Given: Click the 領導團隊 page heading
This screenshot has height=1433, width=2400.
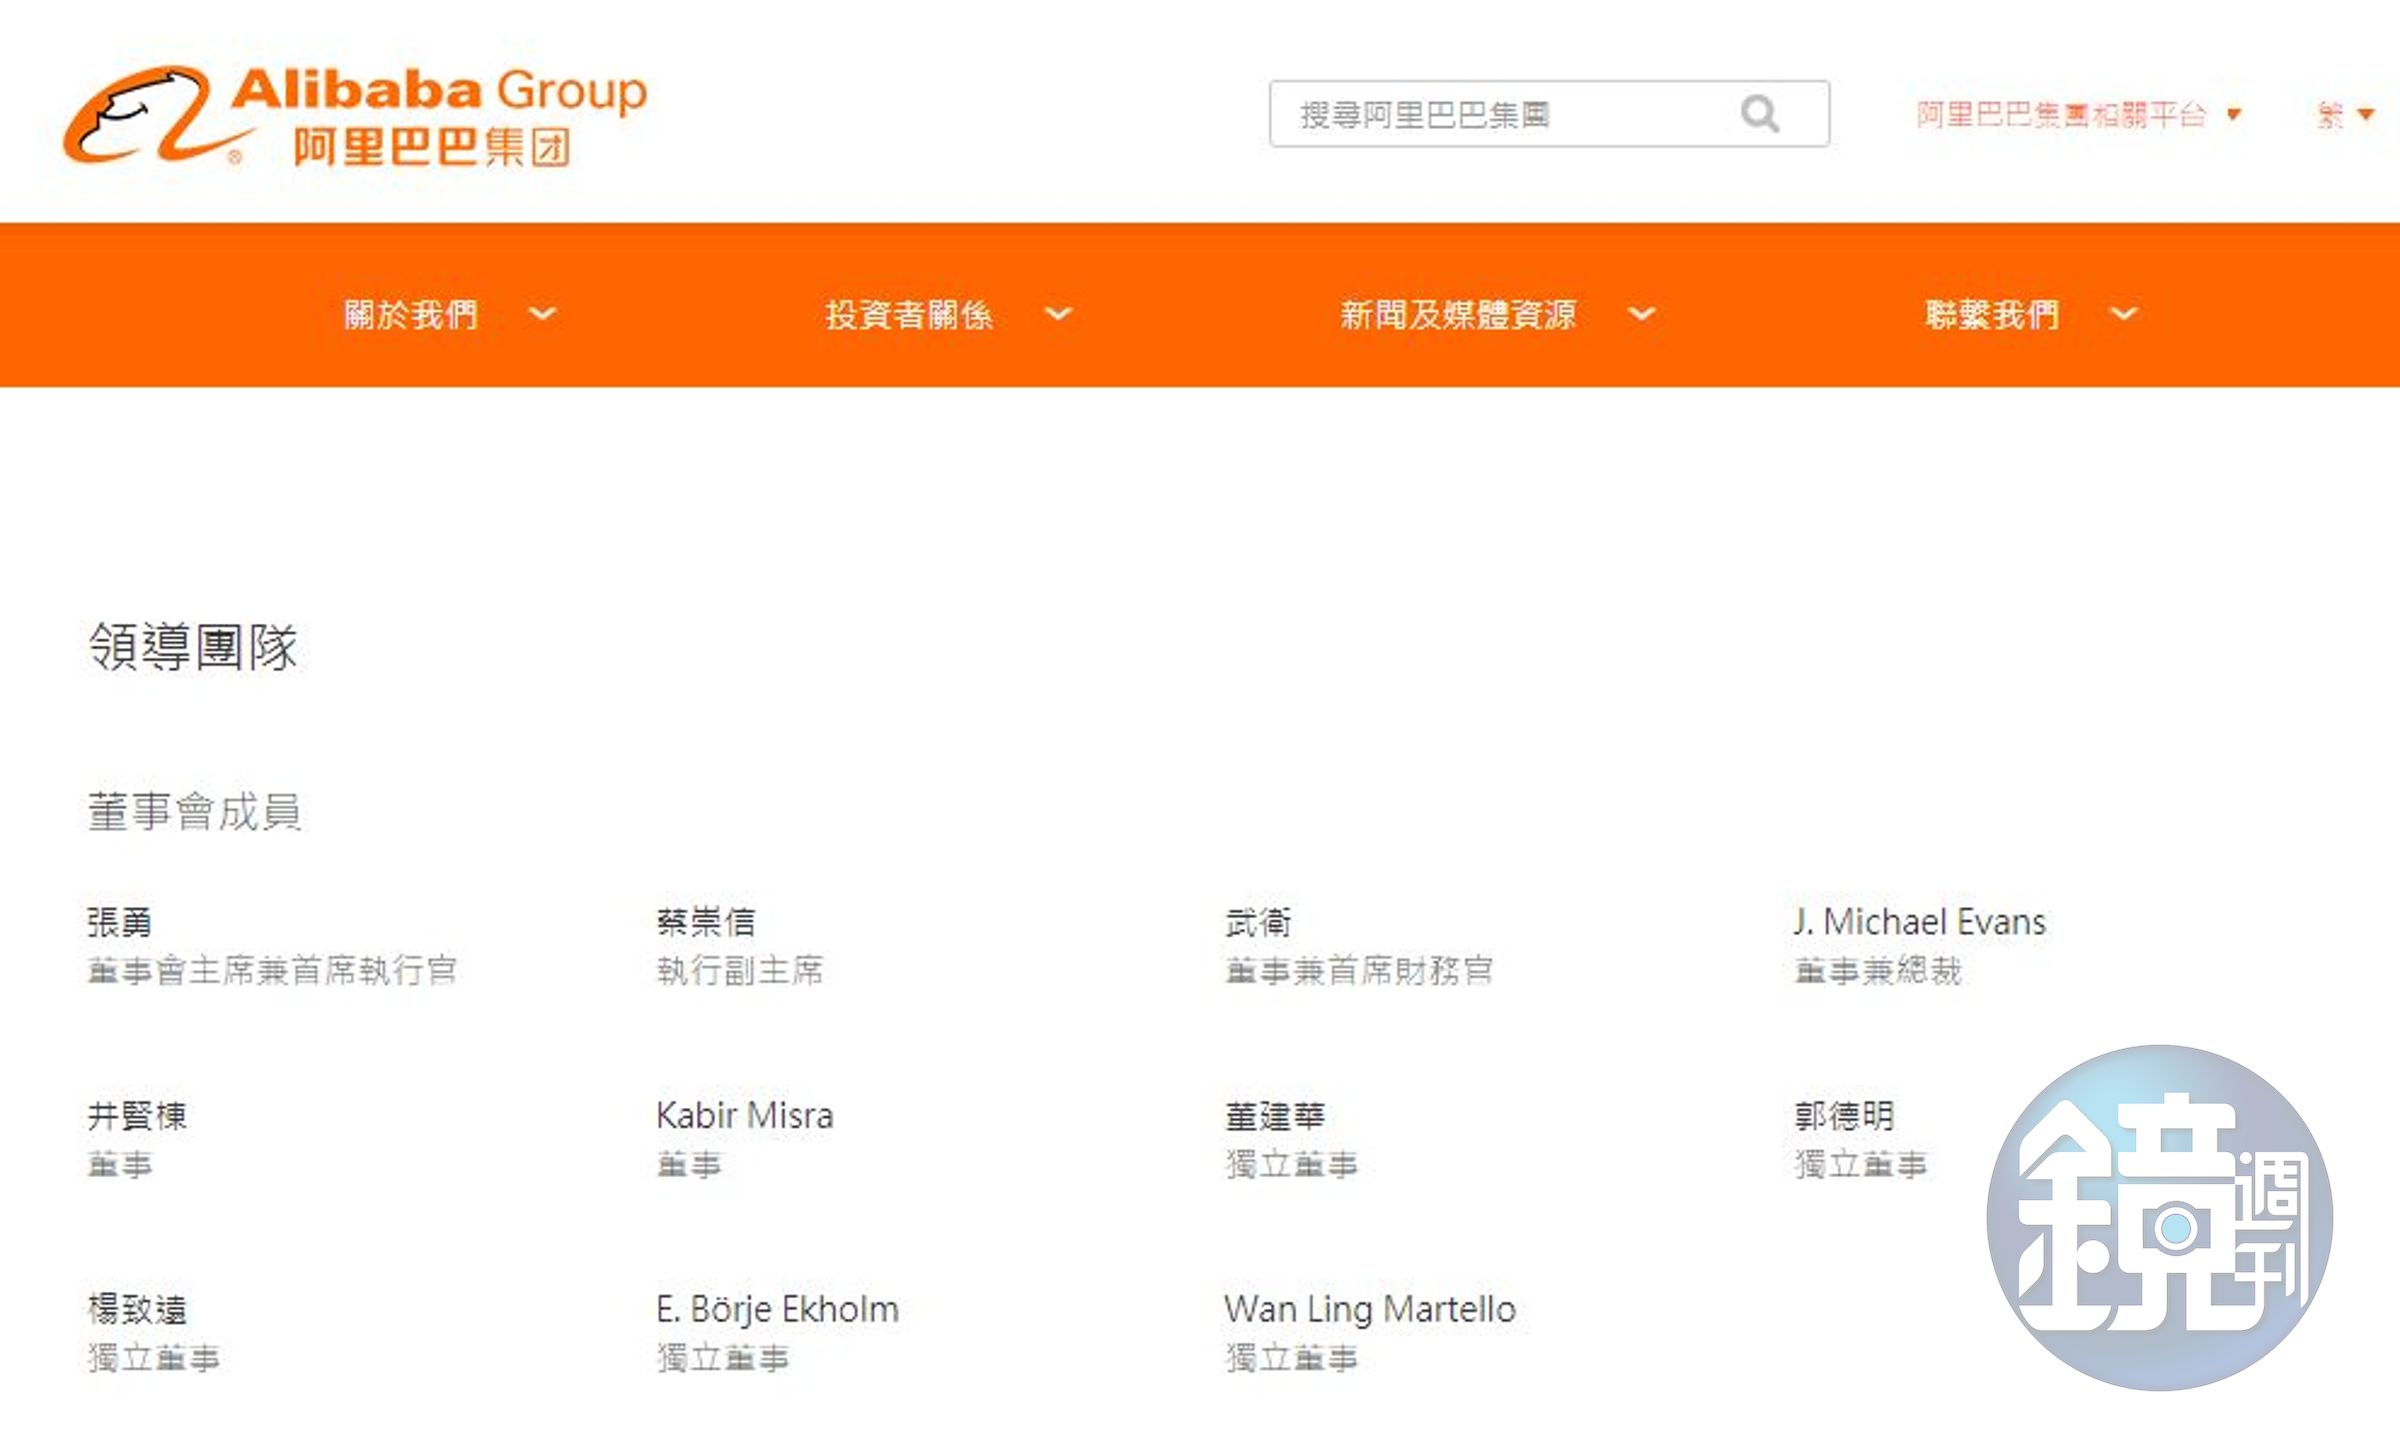Looking at the screenshot, I should click(193, 646).
